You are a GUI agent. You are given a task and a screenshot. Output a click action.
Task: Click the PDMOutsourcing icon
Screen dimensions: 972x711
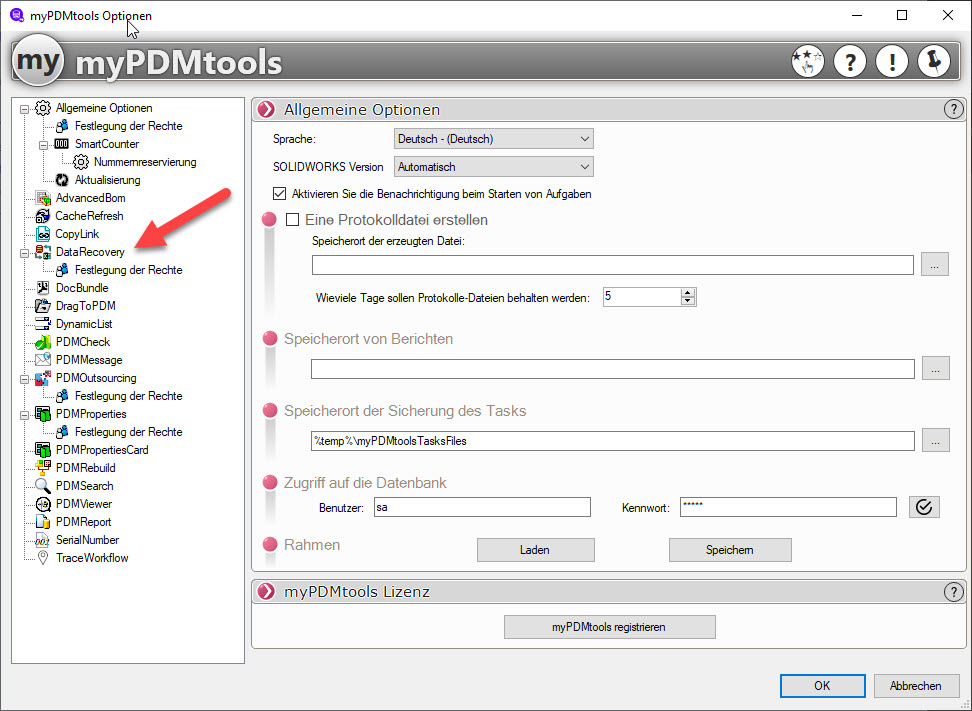(43, 378)
